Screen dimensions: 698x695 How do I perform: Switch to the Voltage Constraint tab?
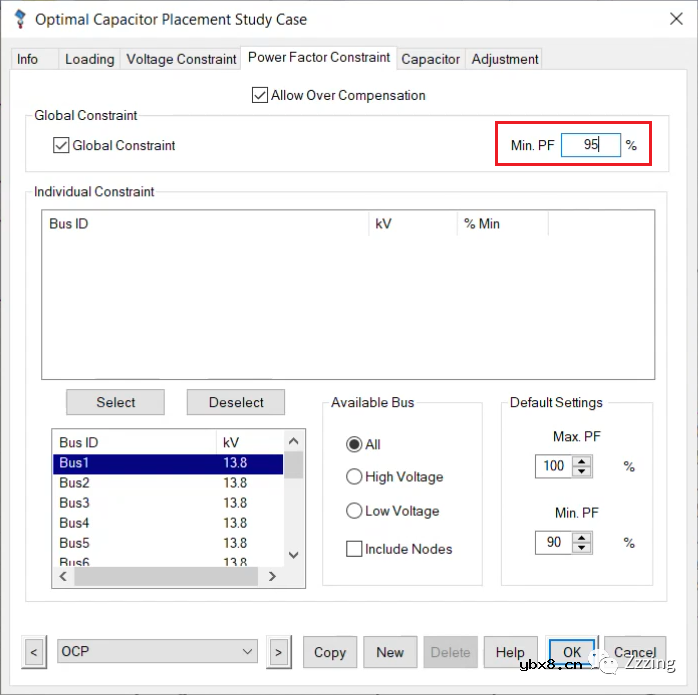tap(181, 59)
